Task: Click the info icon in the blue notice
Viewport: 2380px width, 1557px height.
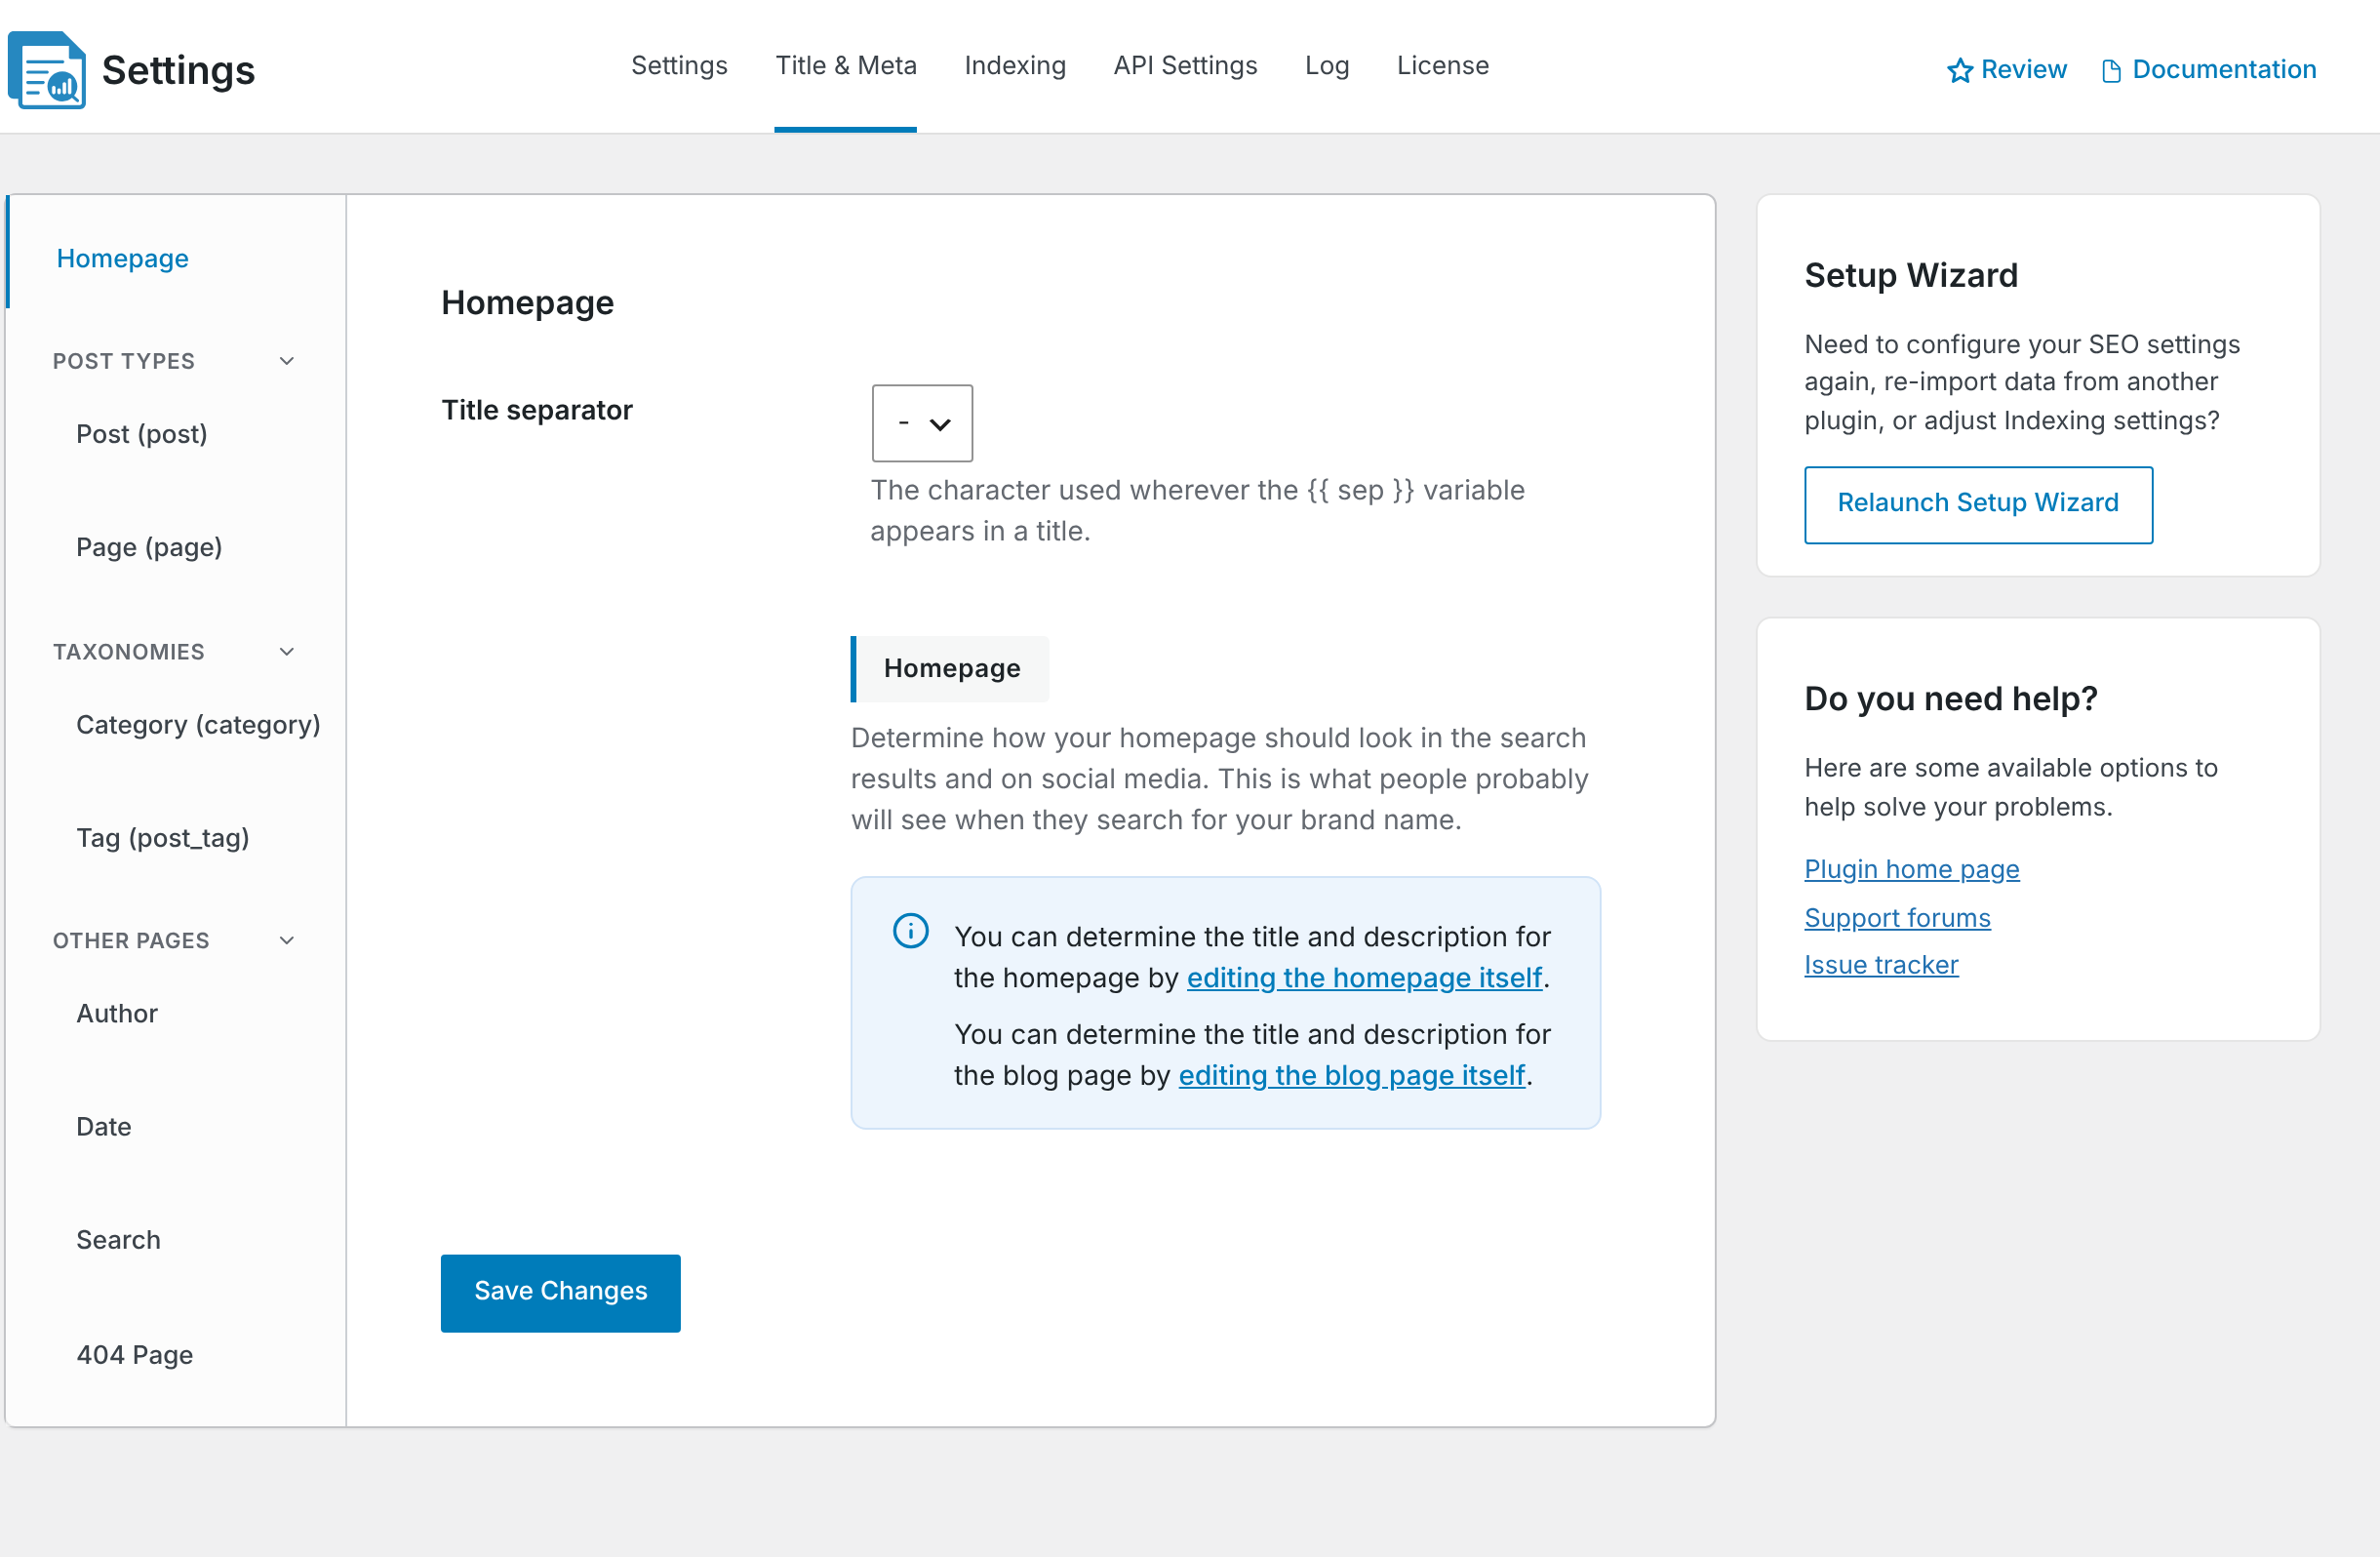Action: (x=910, y=931)
